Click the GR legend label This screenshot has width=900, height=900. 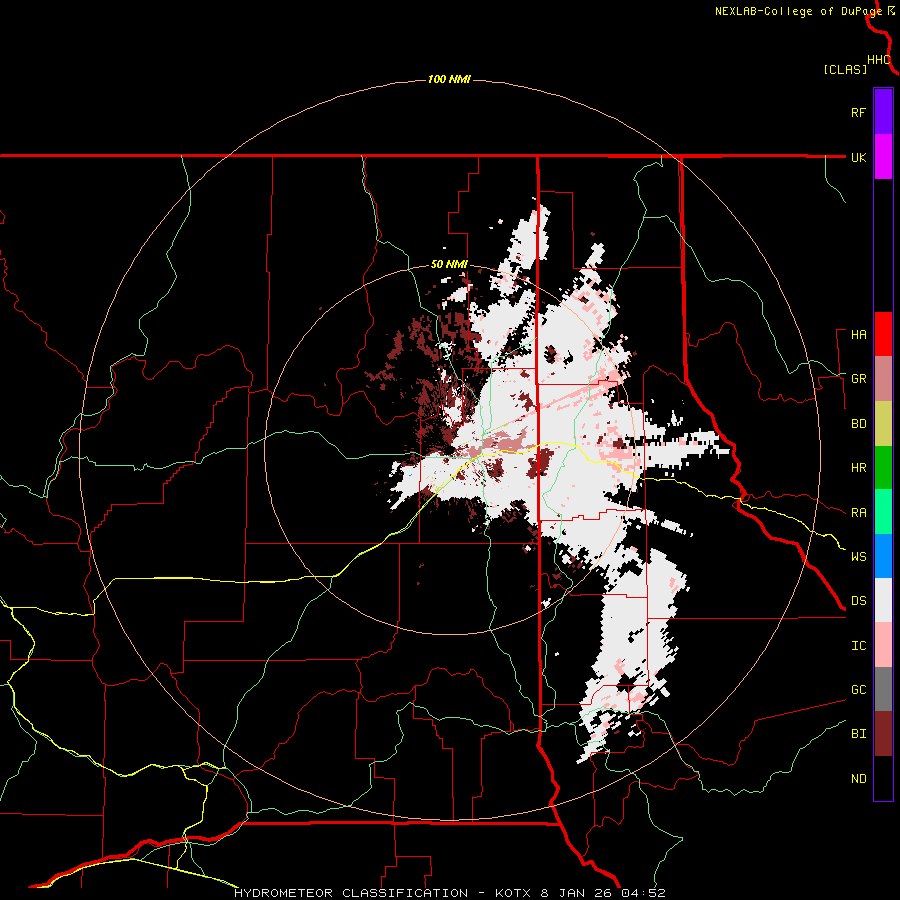(x=858, y=379)
